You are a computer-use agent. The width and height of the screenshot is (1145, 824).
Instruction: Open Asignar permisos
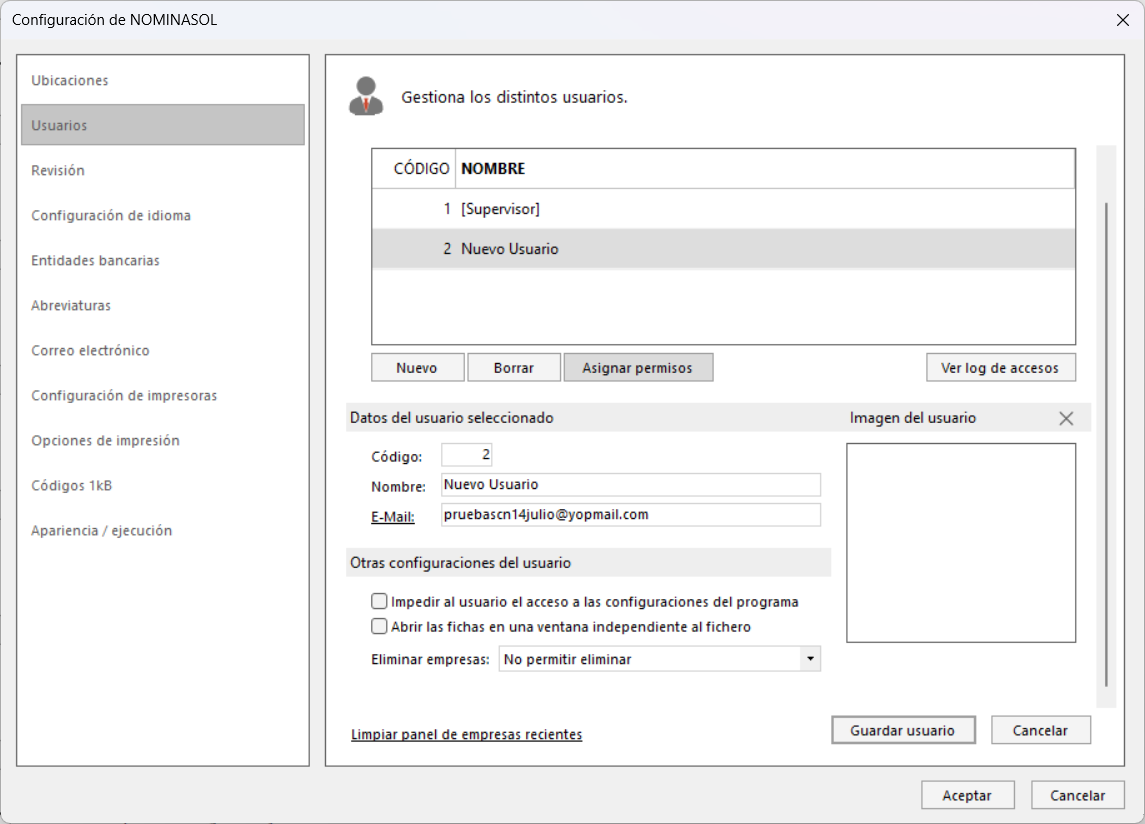coord(637,367)
